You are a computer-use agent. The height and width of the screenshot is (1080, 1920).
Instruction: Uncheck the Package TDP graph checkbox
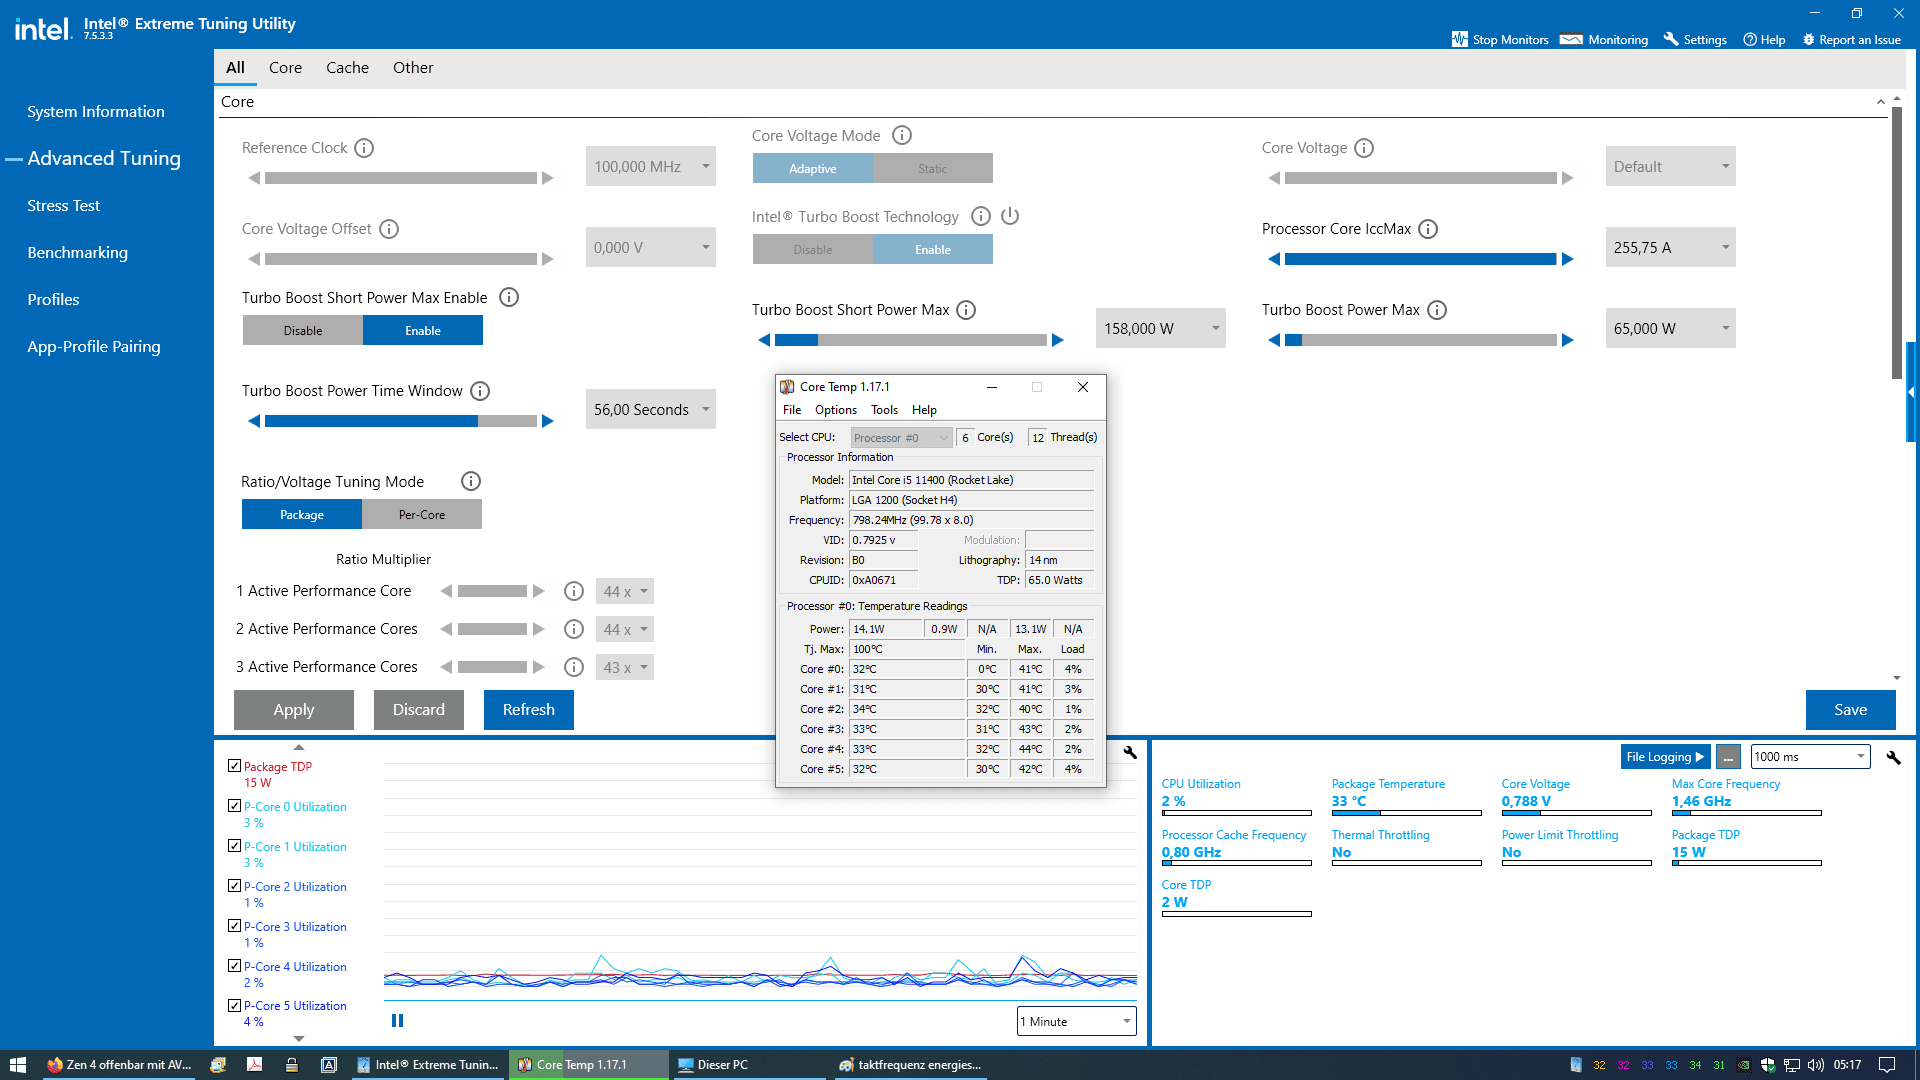pos(234,766)
